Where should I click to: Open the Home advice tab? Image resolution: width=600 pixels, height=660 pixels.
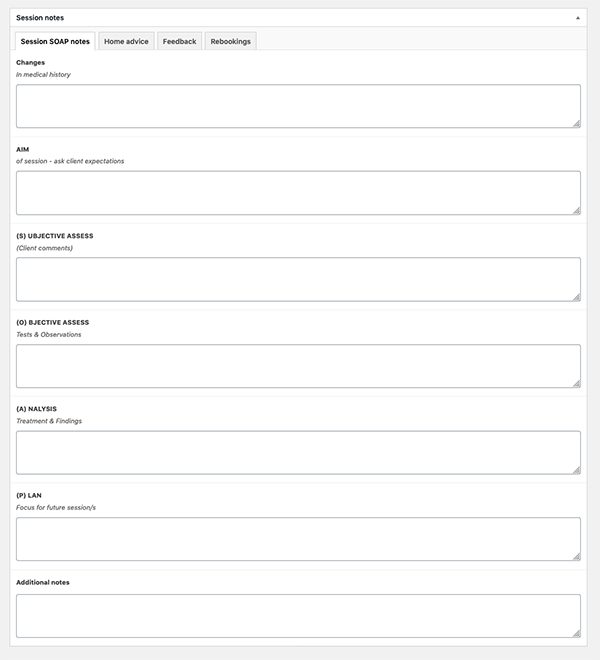tap(127, 41)
